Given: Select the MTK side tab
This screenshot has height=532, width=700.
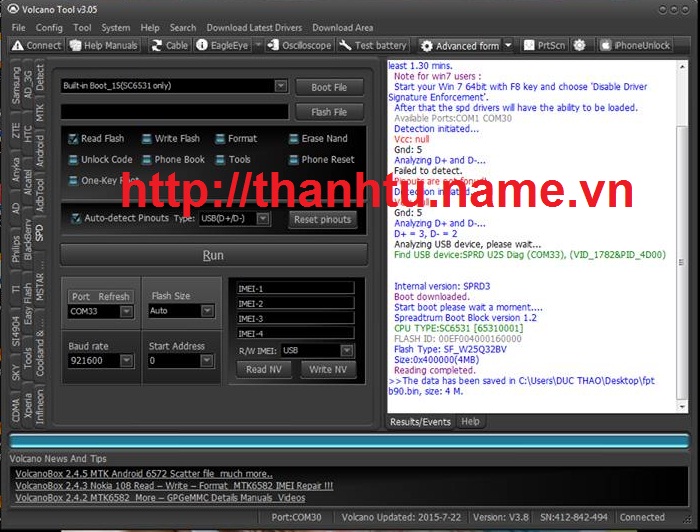Looking at the screenshot, I should [39, 113].
